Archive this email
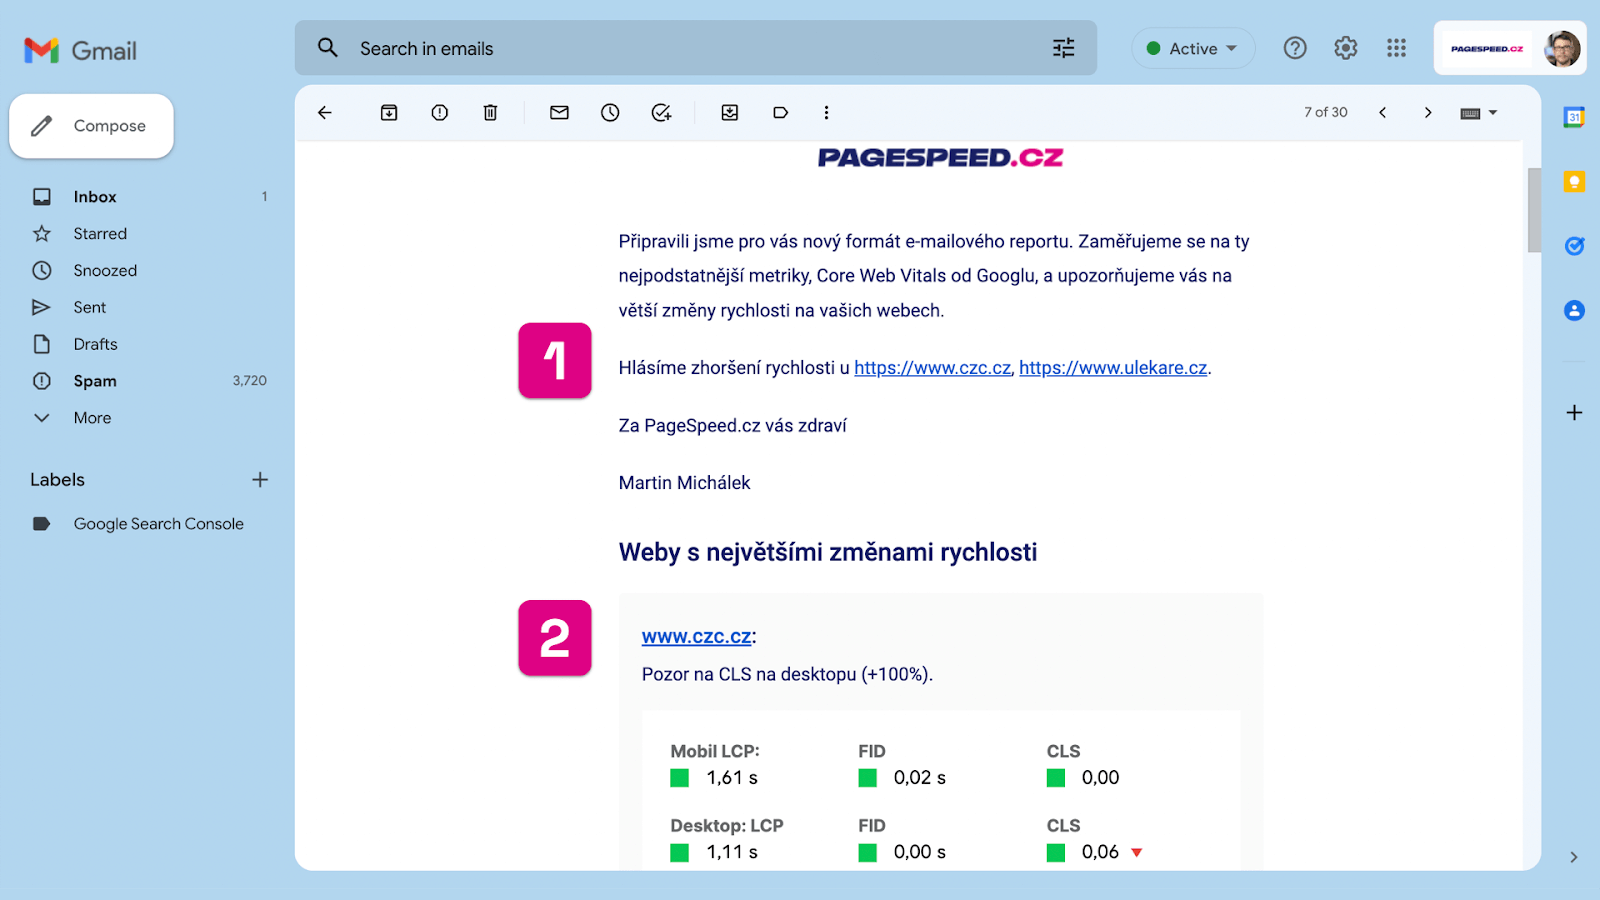 (x=389, y=113)
